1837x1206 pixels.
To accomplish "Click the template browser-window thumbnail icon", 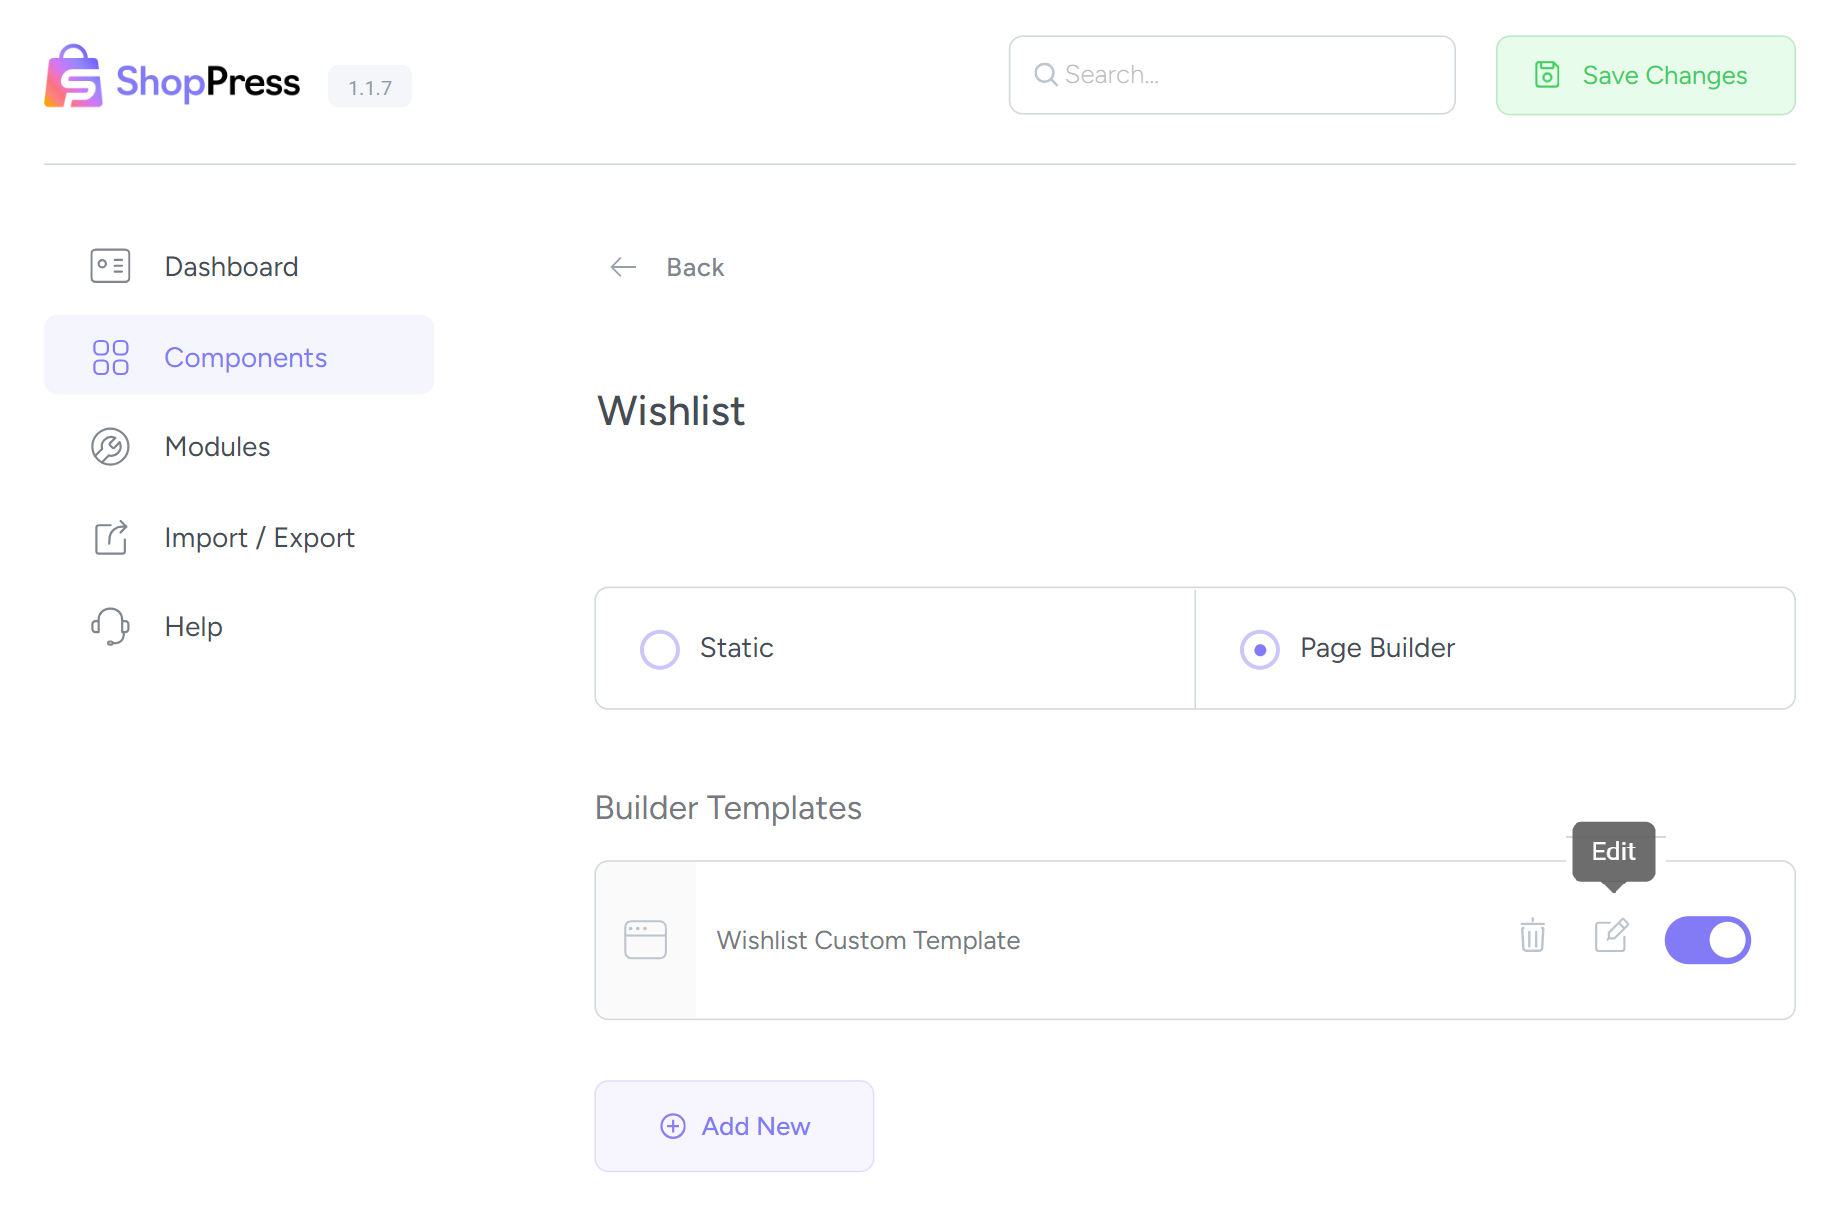I will pyautogui.click(x=645, y=938).
